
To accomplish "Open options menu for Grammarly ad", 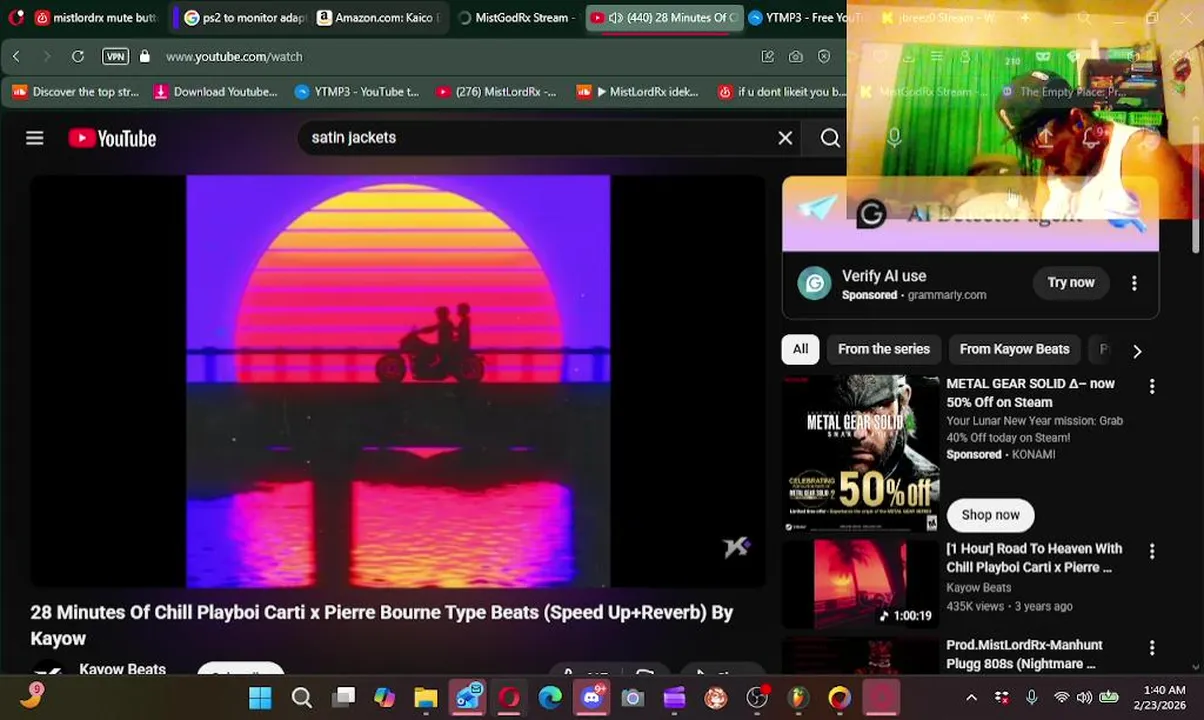I will [1134, 283].
